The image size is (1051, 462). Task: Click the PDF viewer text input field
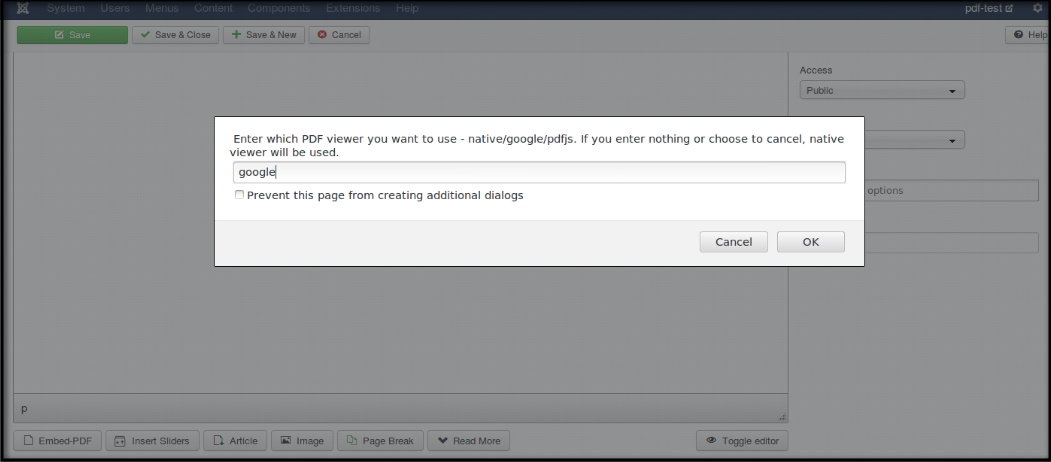pos(540,172)
